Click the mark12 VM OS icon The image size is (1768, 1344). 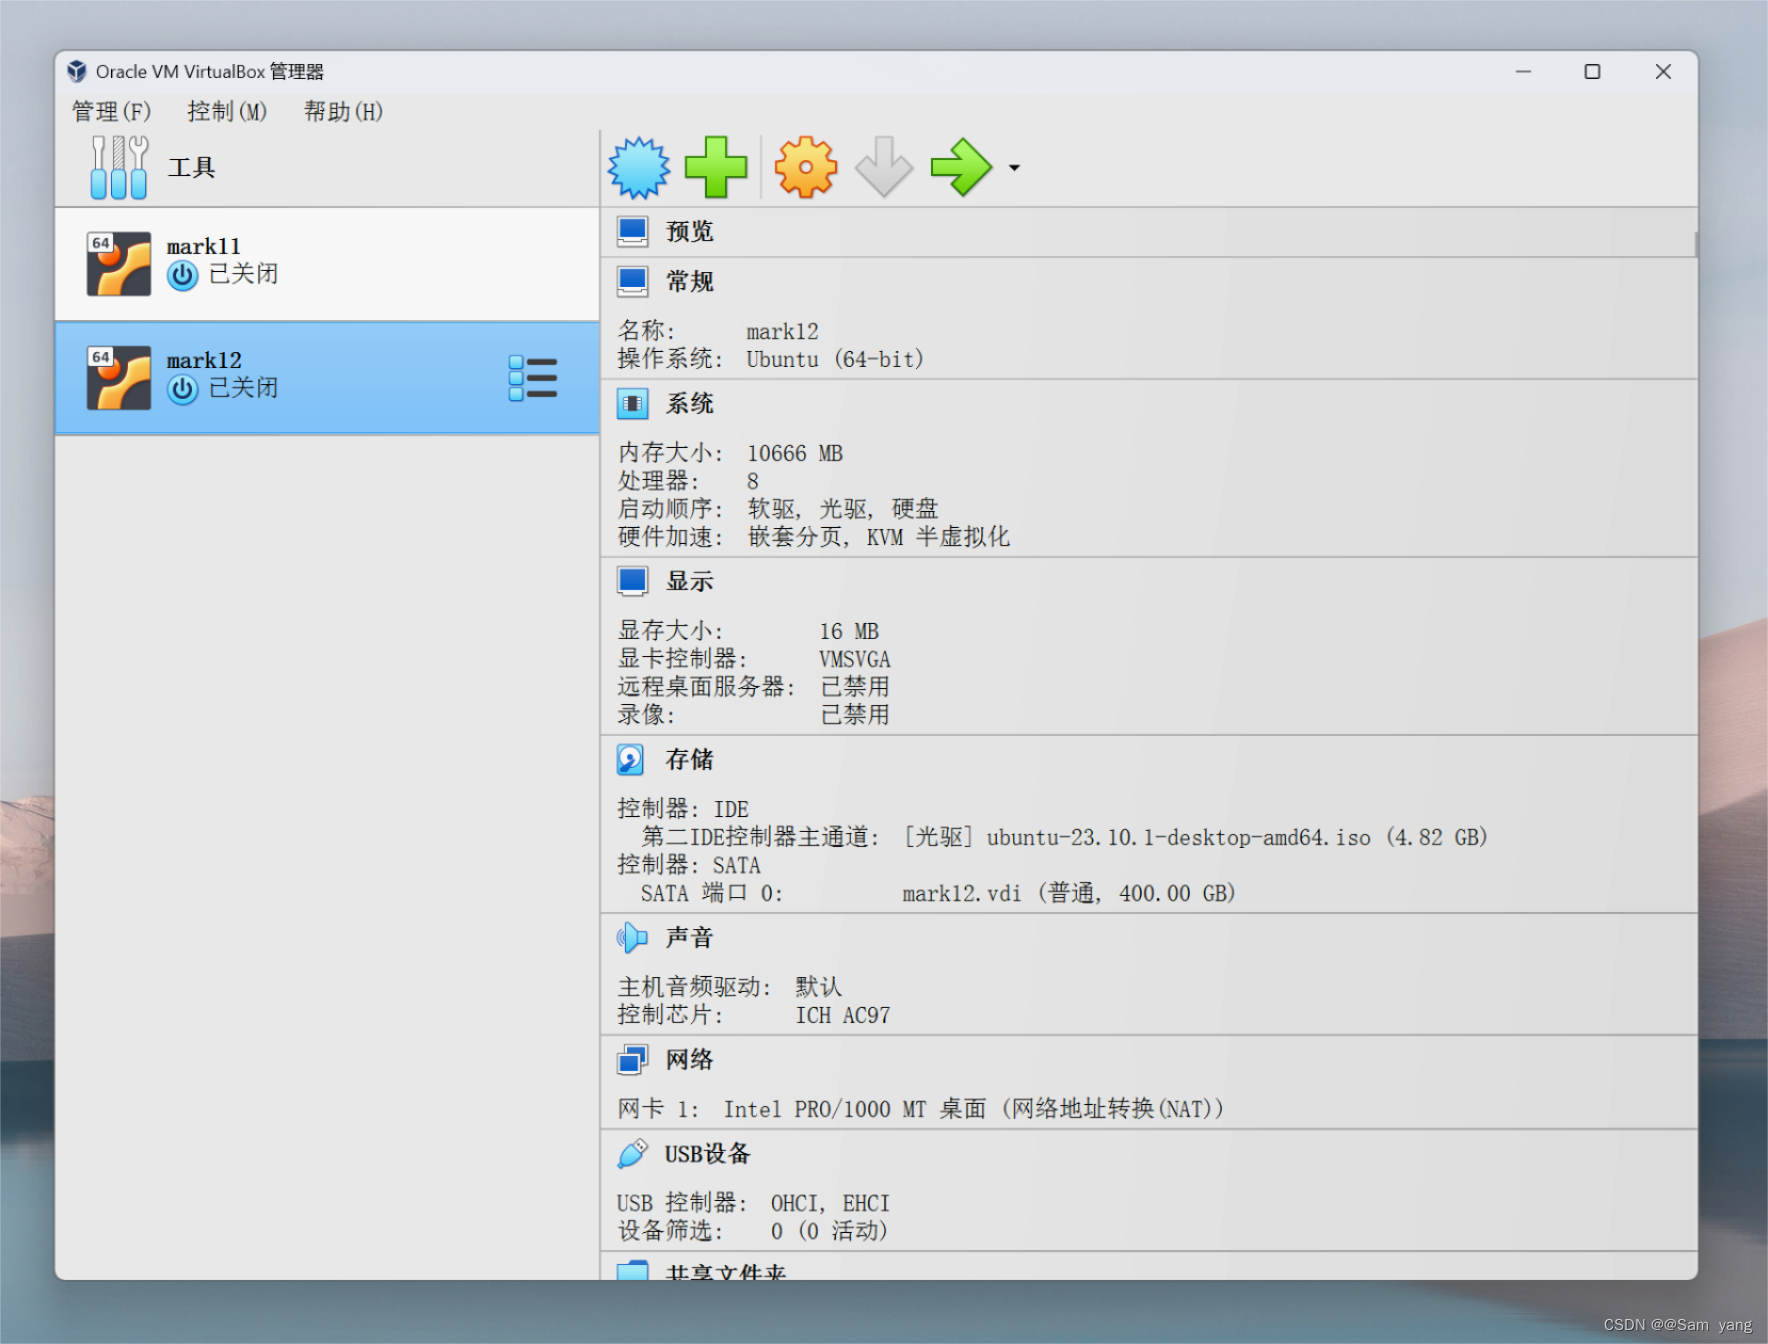119,378
